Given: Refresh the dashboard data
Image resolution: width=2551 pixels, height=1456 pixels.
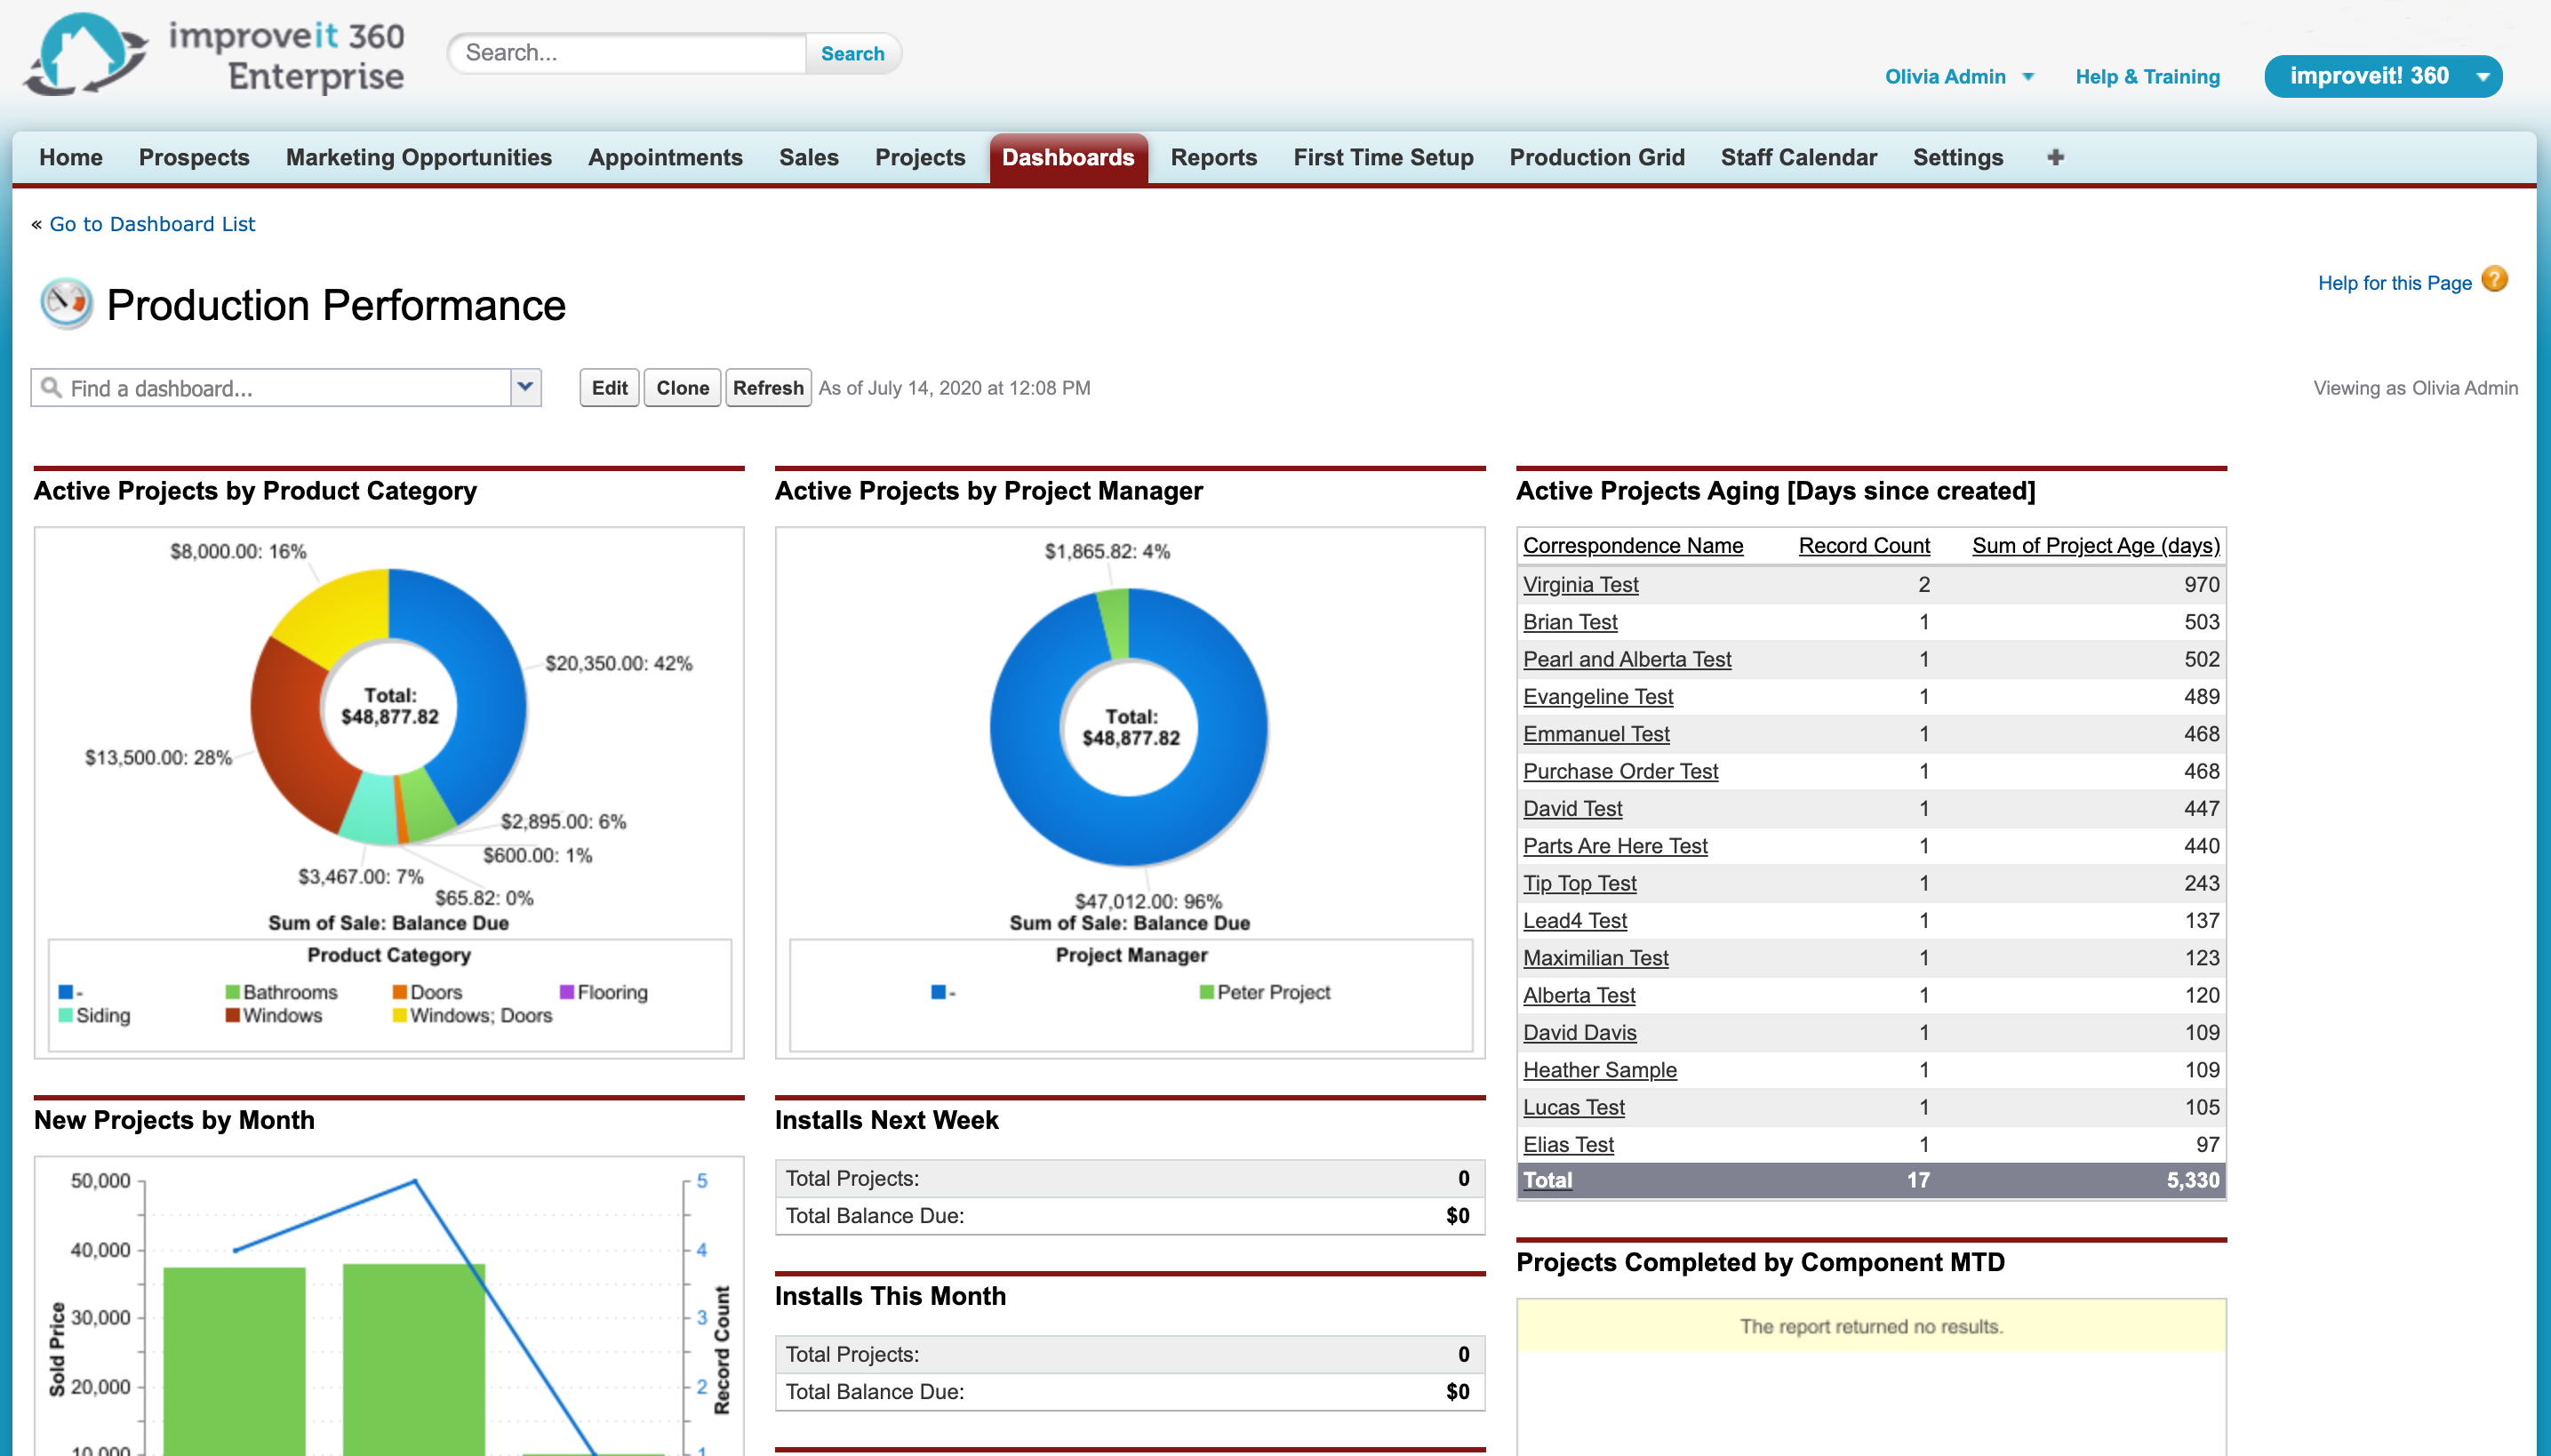Looking at the screenshot, I should (767, 387).
